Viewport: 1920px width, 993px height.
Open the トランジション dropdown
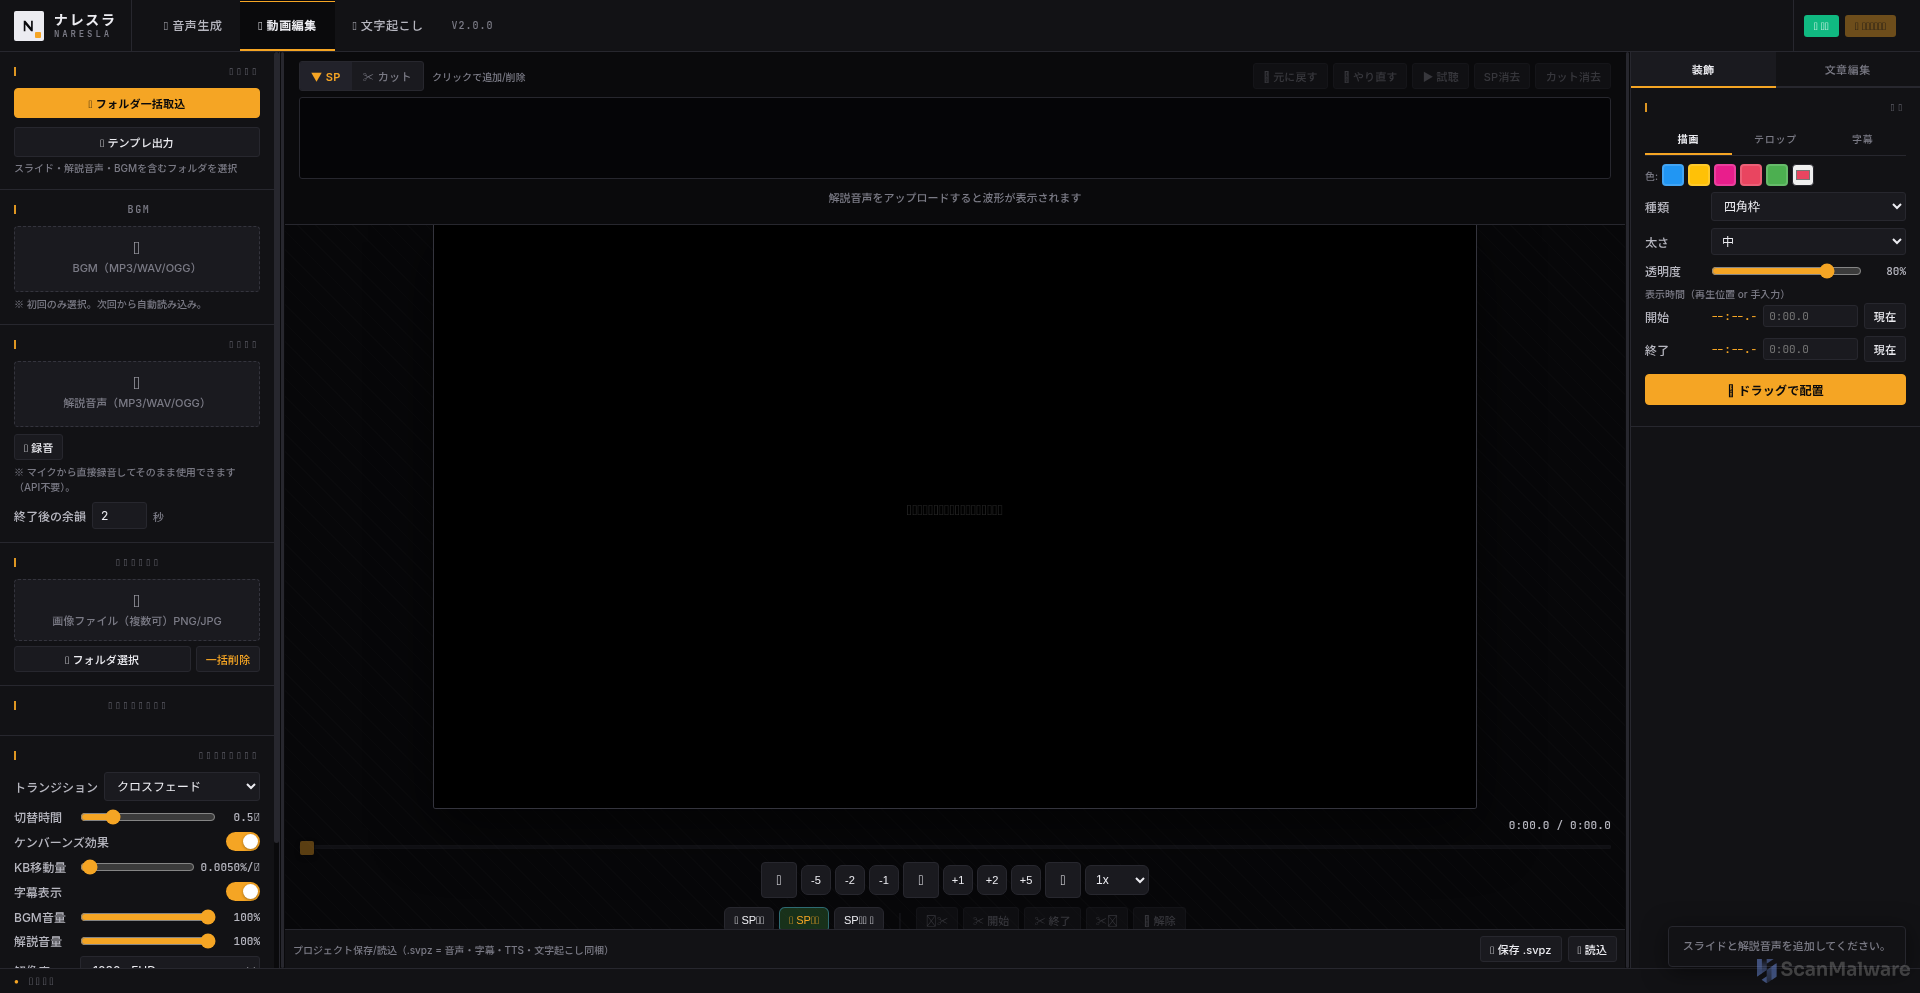pyautogui.click(x=182, y=787)
